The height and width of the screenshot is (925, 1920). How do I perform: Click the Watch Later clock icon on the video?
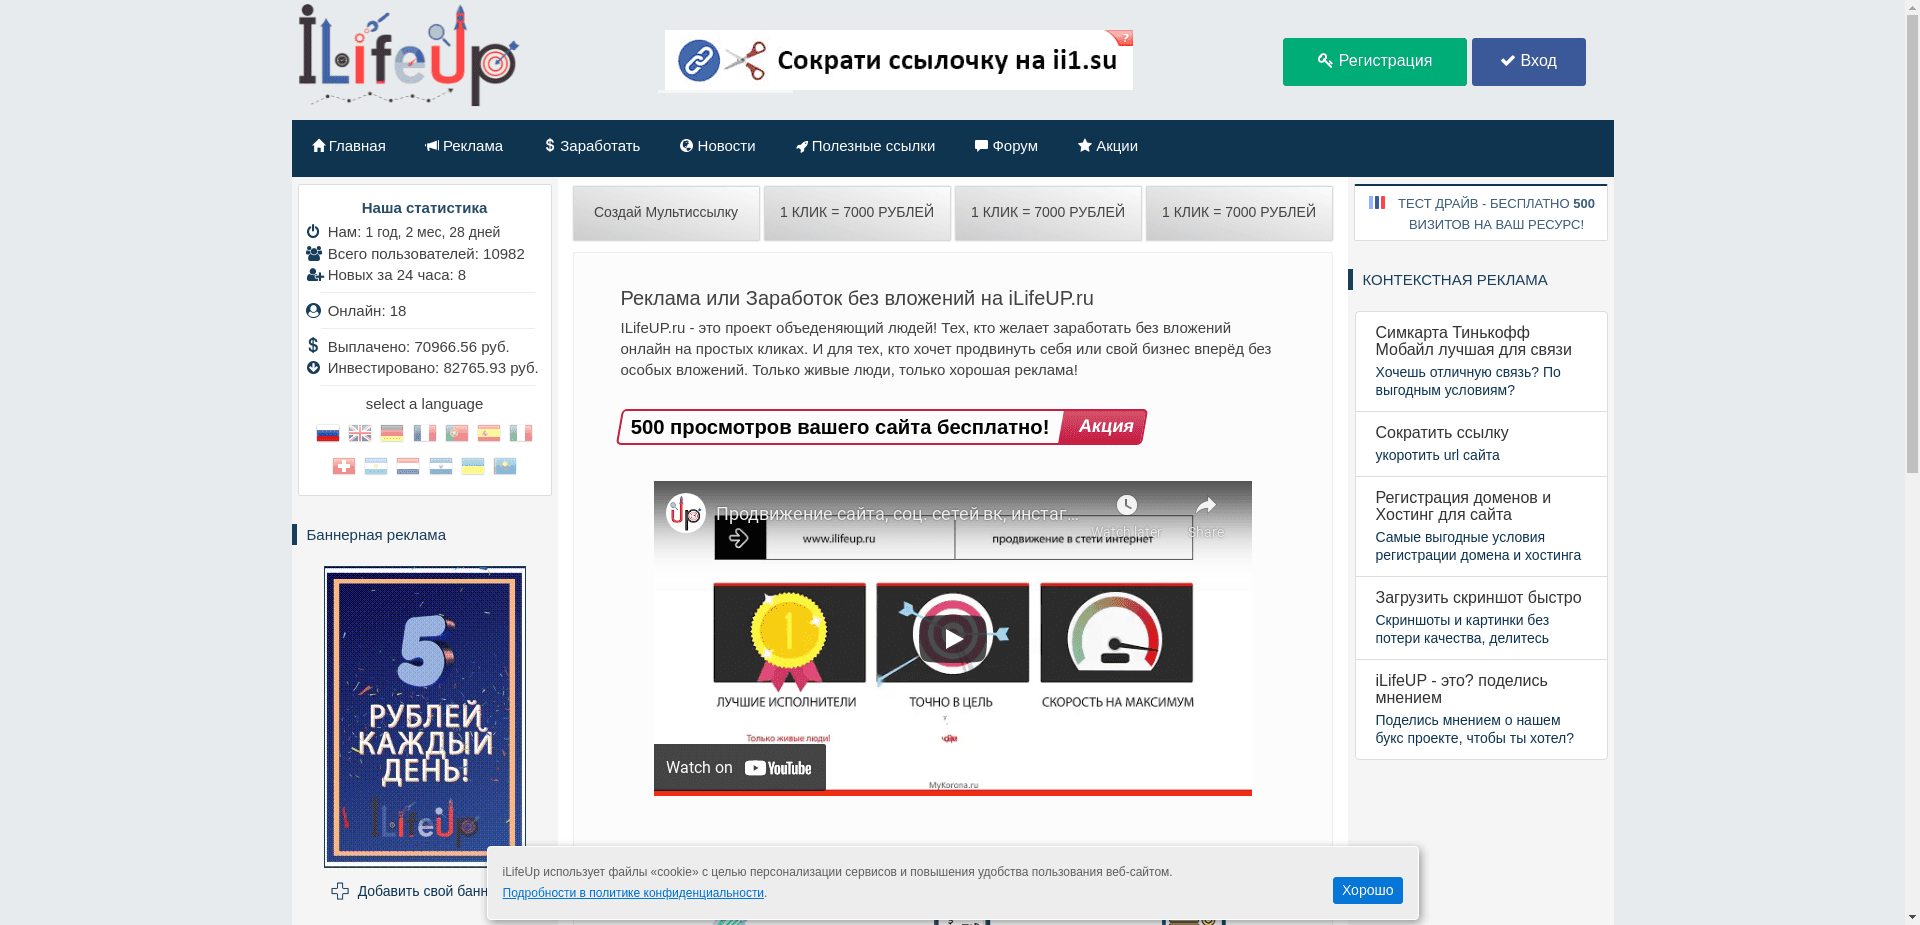pyautogui.click(x=1128, y=504)
